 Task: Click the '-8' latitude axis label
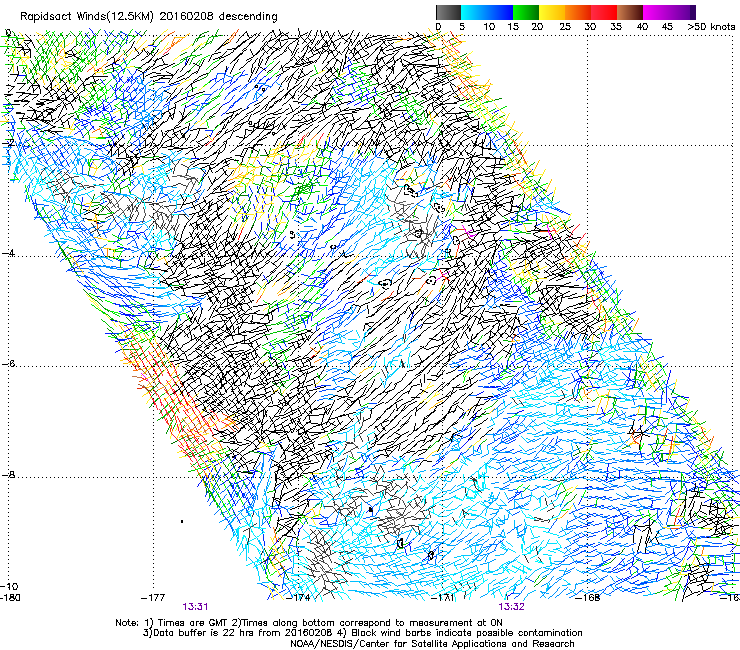tap(8, 474)
